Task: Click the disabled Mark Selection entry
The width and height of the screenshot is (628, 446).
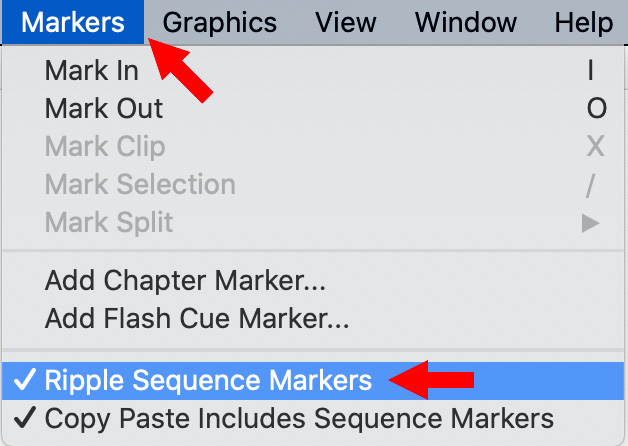Action: click(x=140, y=184)
